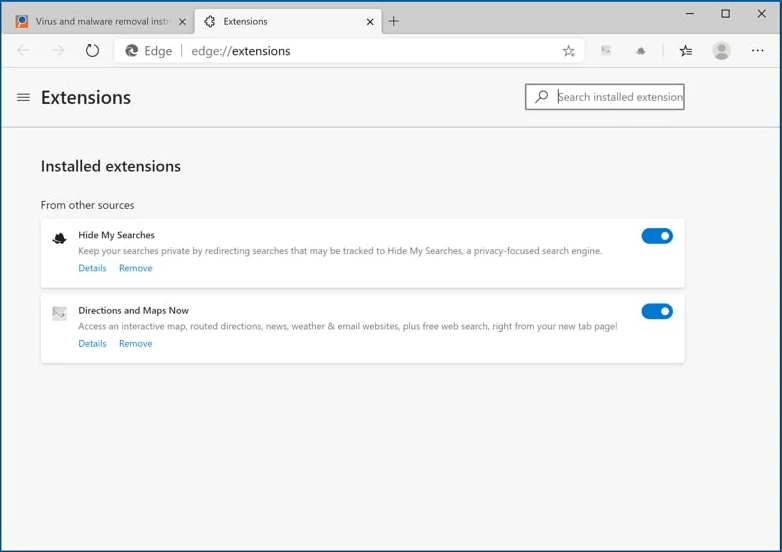Open the Favorites list icon

(x=685, y=51)
